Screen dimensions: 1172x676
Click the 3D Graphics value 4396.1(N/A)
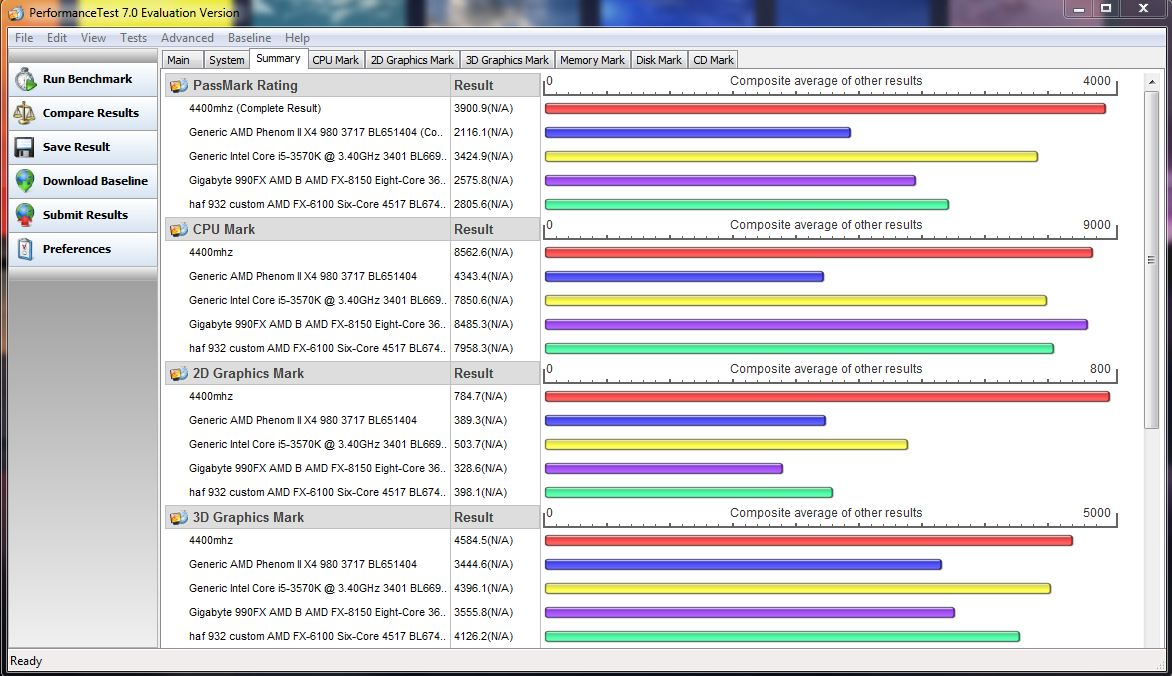click(x=483, y=588)
